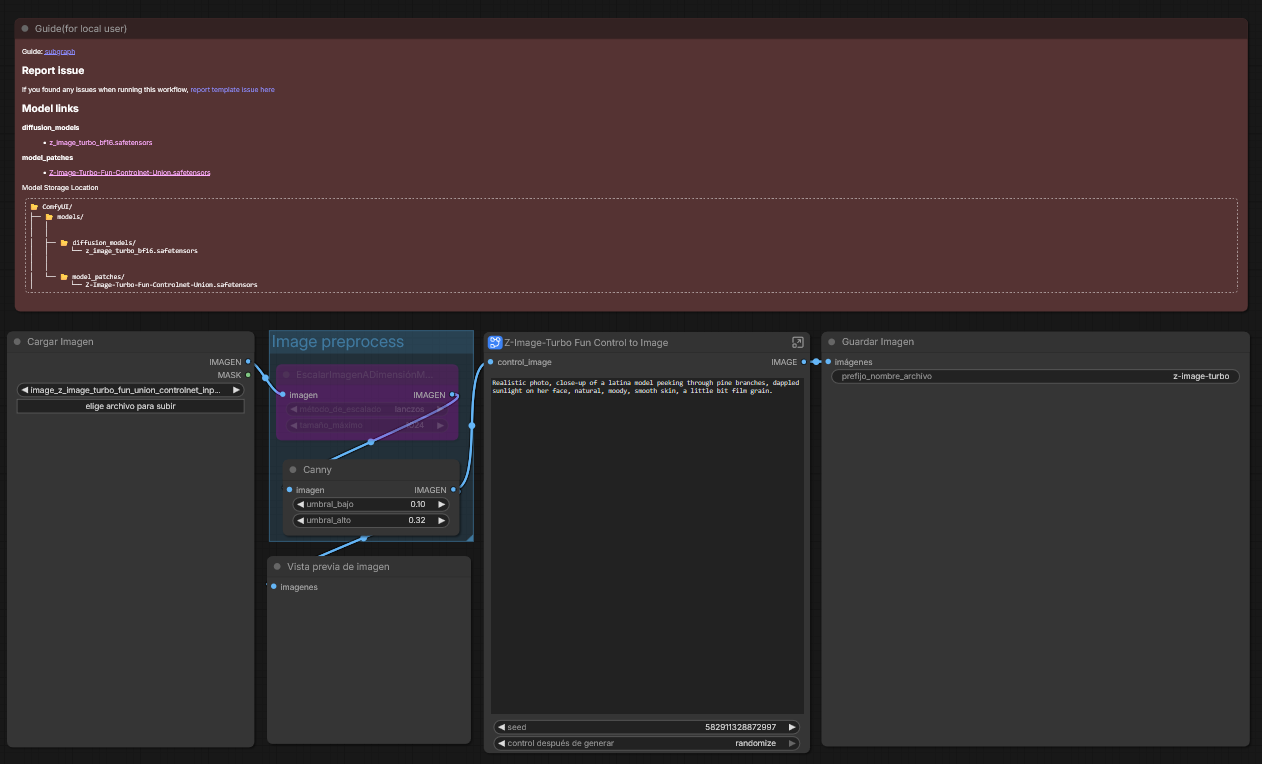Open the control después de generar dropdown
The image size is (1262, 764).
tap(647, 743)
